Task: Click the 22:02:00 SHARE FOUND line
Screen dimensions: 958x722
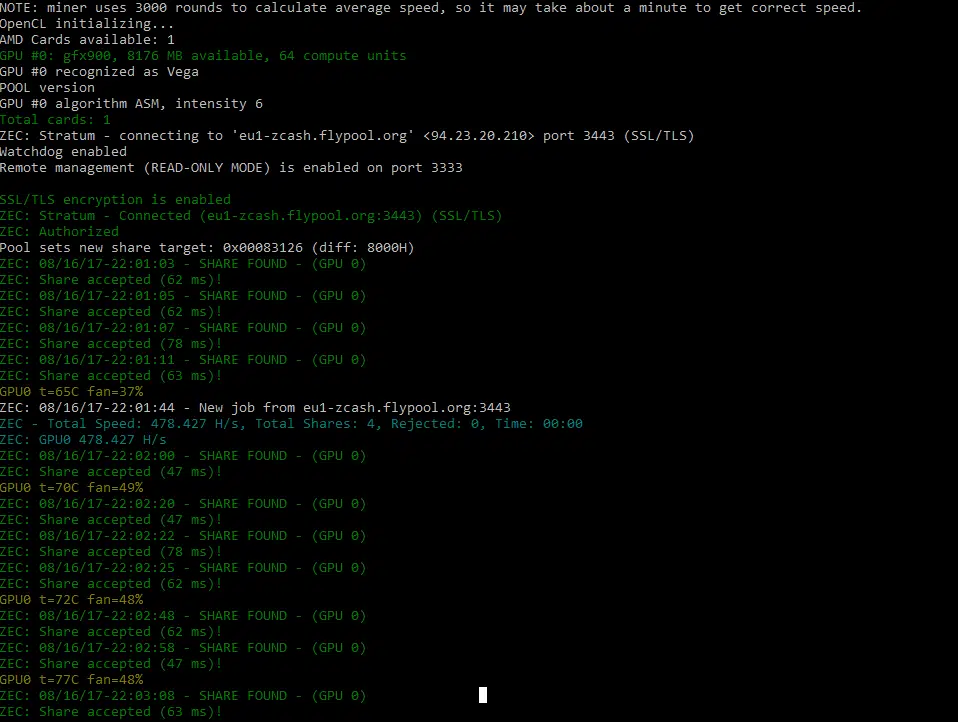Action: [183, 456]
